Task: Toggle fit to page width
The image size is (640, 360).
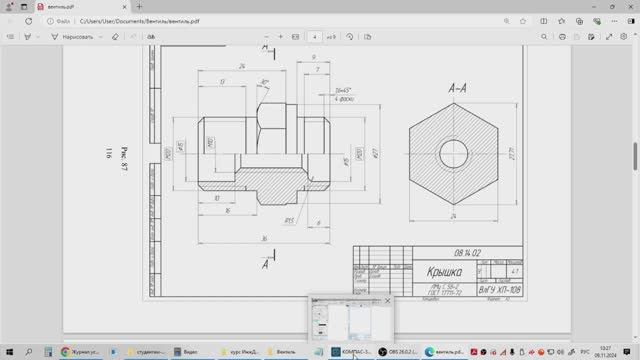Action: [x=296, y=37]
